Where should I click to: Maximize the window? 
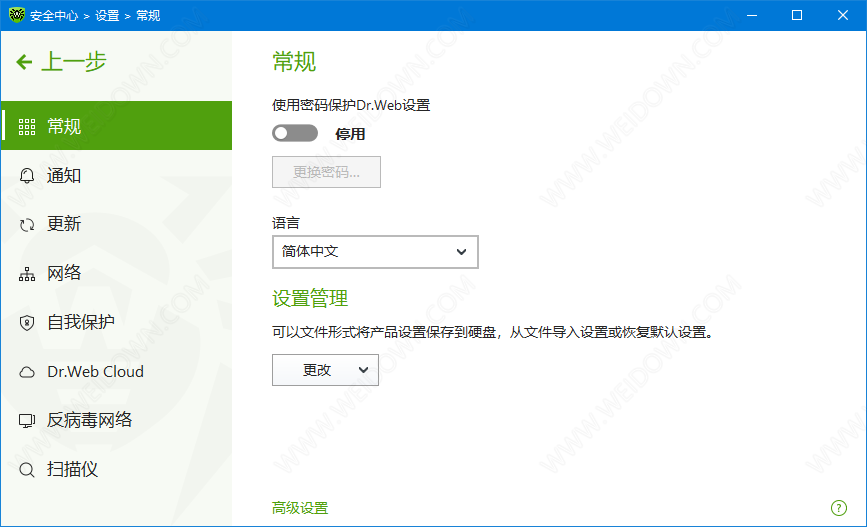[797, 15]
